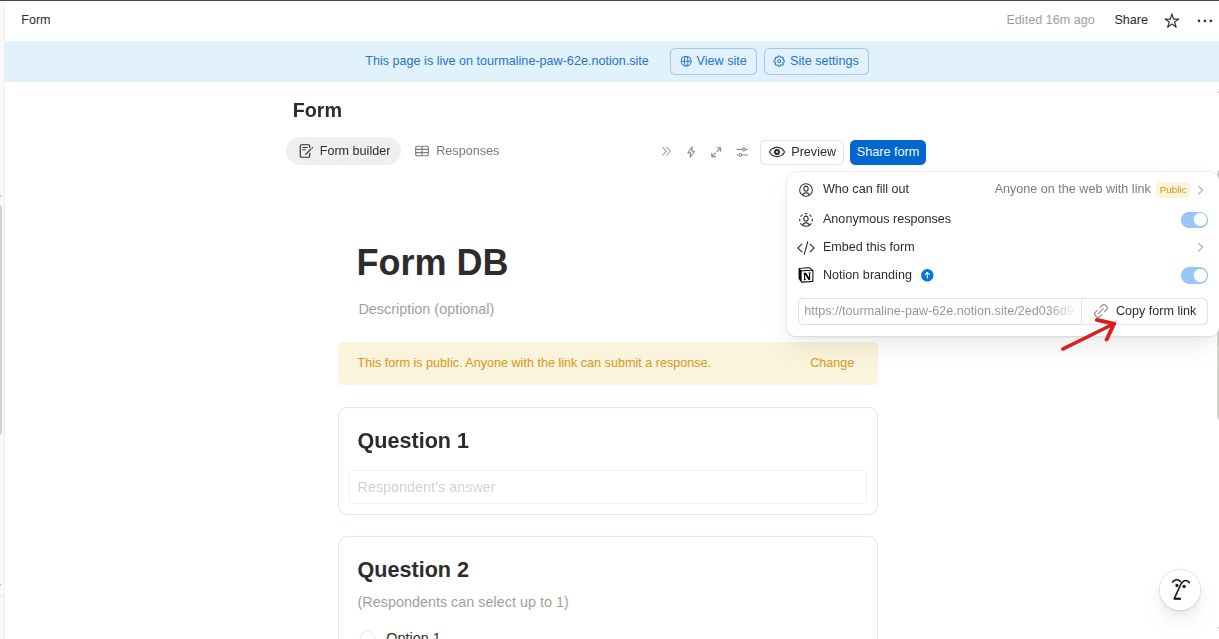1219x639 pixels.
Task: Open the Notion AI assistant floating icon
Action: [1179, 590]
